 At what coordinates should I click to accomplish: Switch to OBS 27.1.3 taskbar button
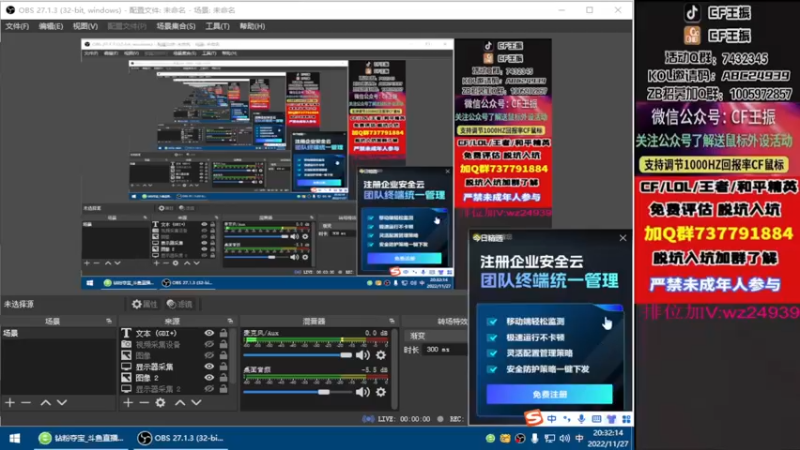coord(182,438)
